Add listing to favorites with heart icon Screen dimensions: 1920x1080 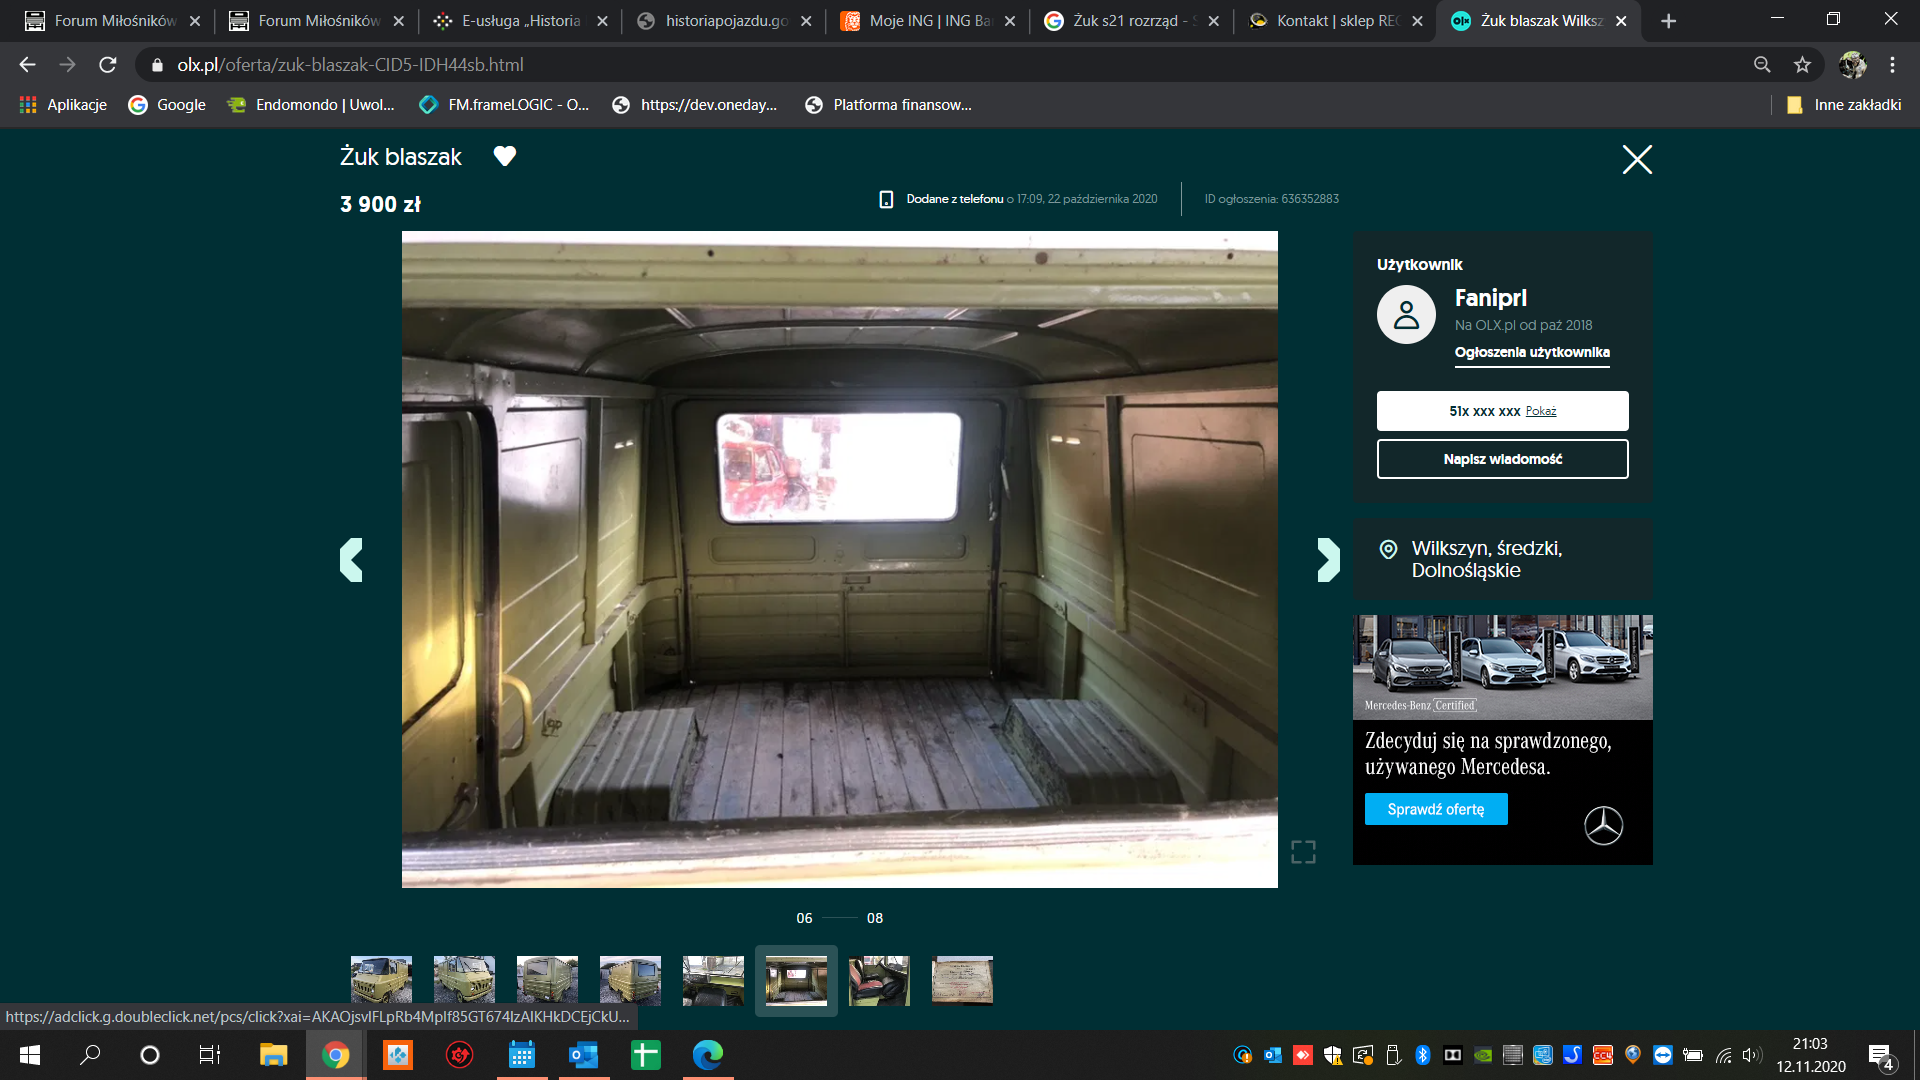coord(505,156)
